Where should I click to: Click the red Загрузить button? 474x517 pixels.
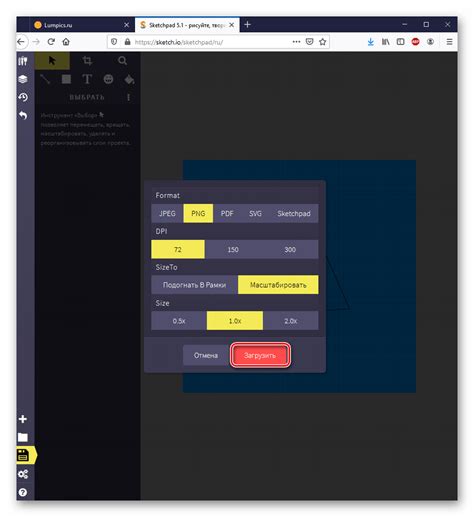[260, 355]
